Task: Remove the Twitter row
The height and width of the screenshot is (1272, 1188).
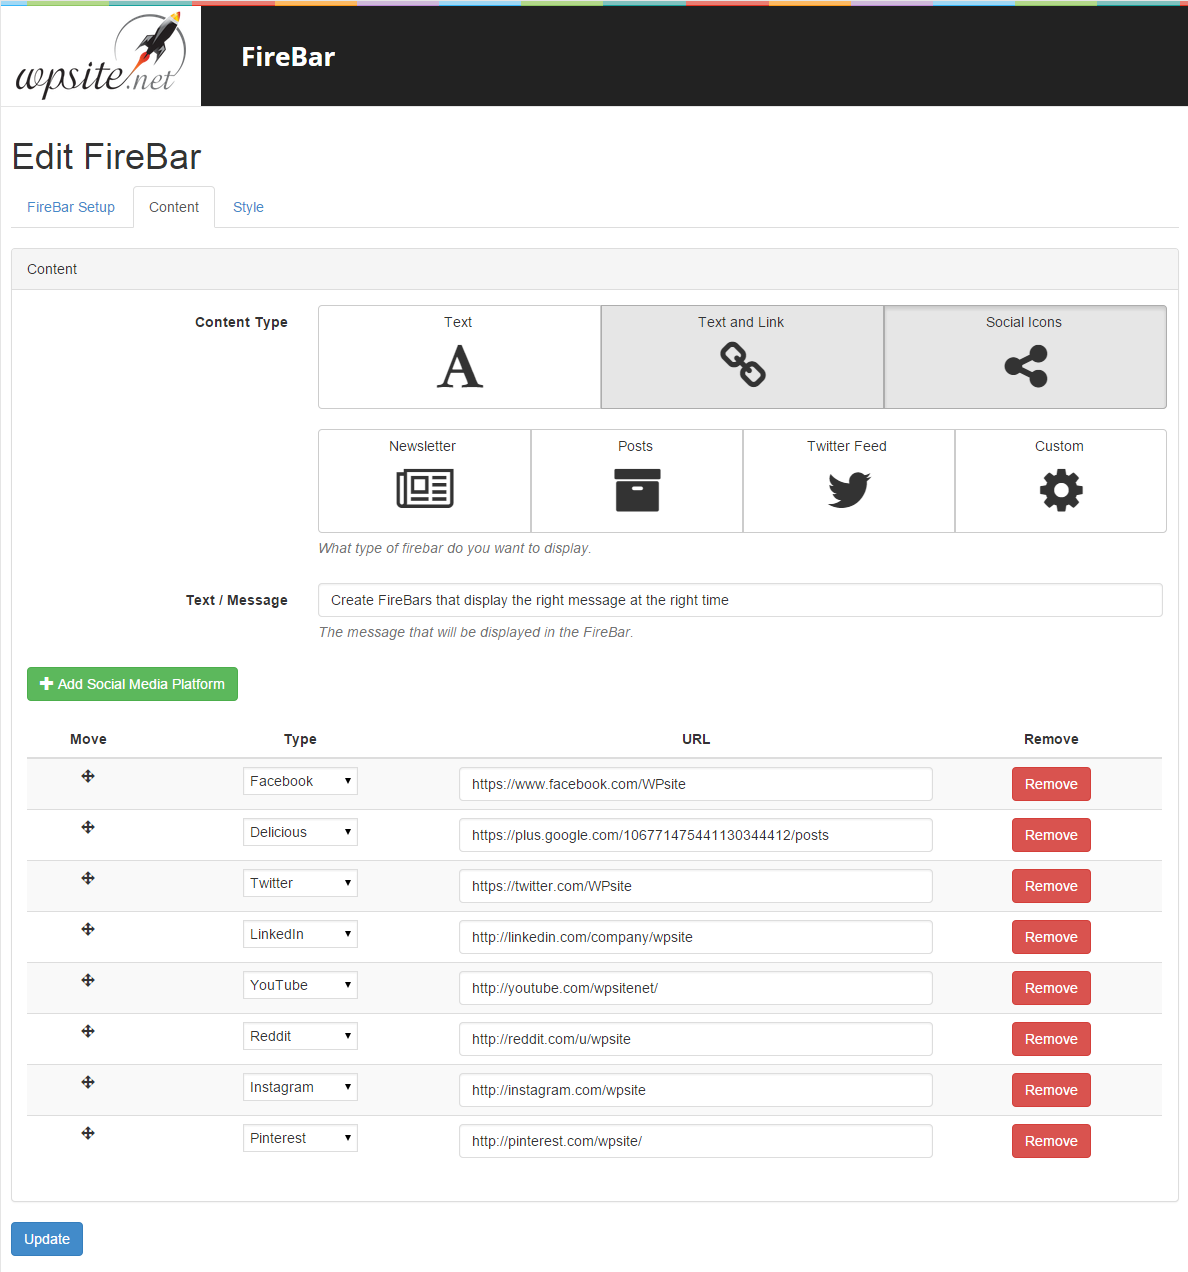Action: pos(1051,886)
